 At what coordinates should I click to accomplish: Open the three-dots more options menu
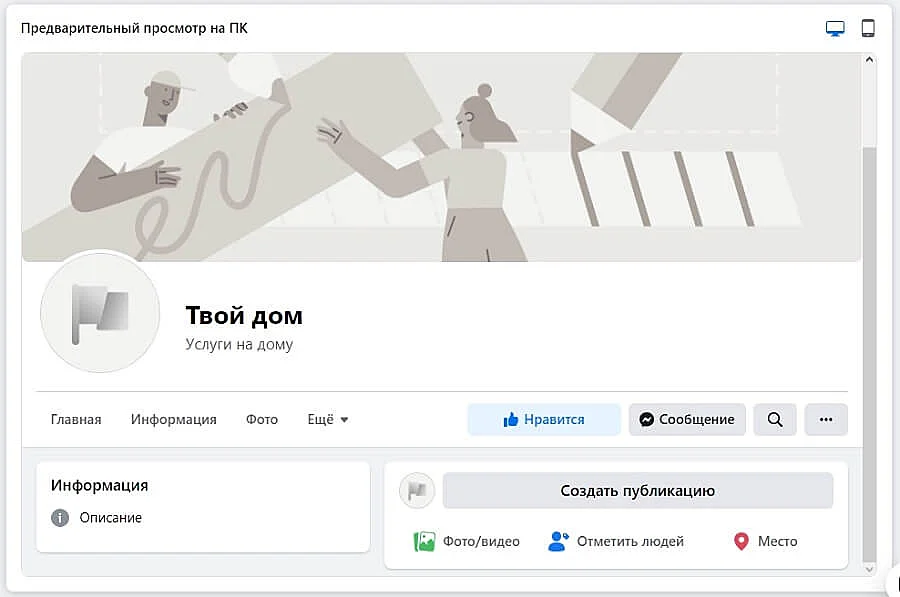pos(826,420)
